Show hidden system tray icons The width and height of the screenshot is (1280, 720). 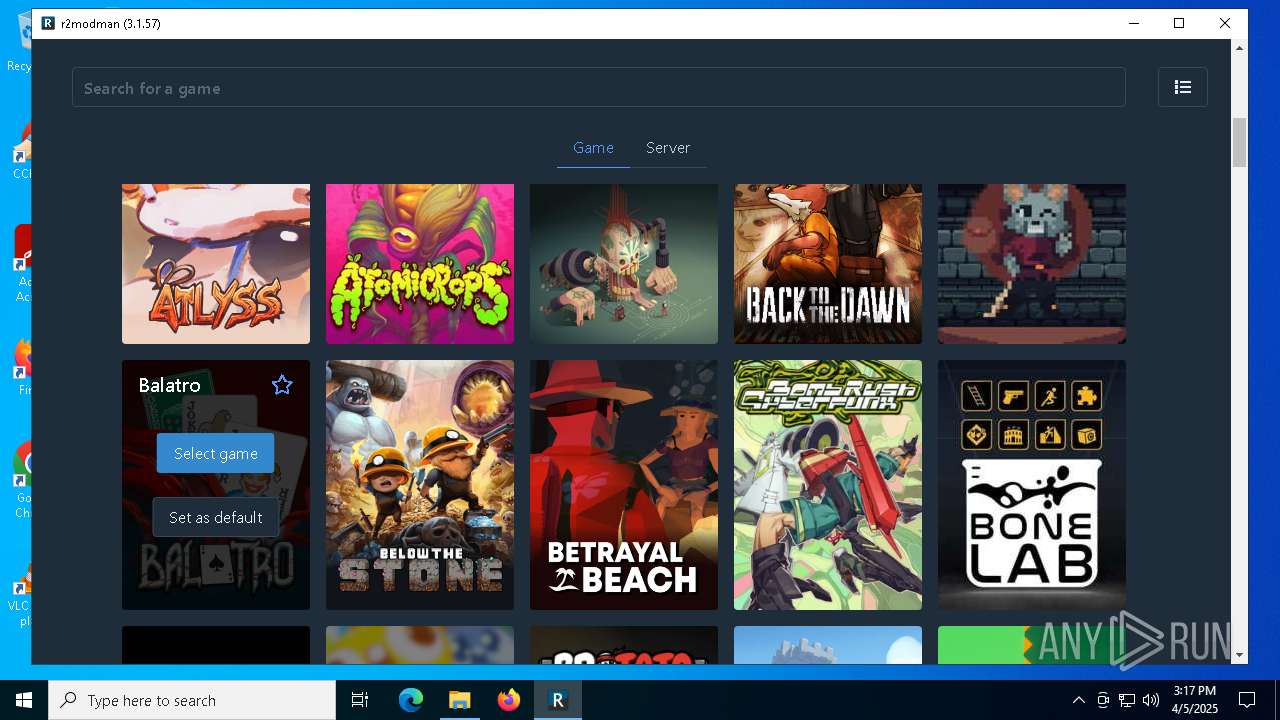(x=1078, y=700)
